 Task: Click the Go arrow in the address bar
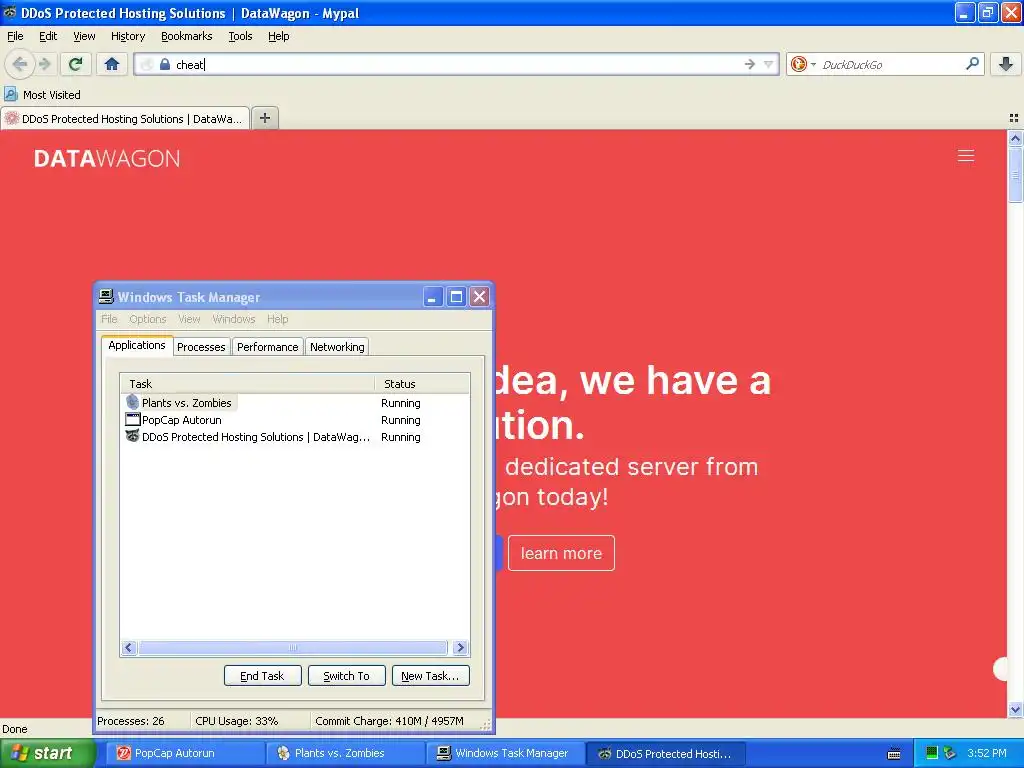pos(750,64)
